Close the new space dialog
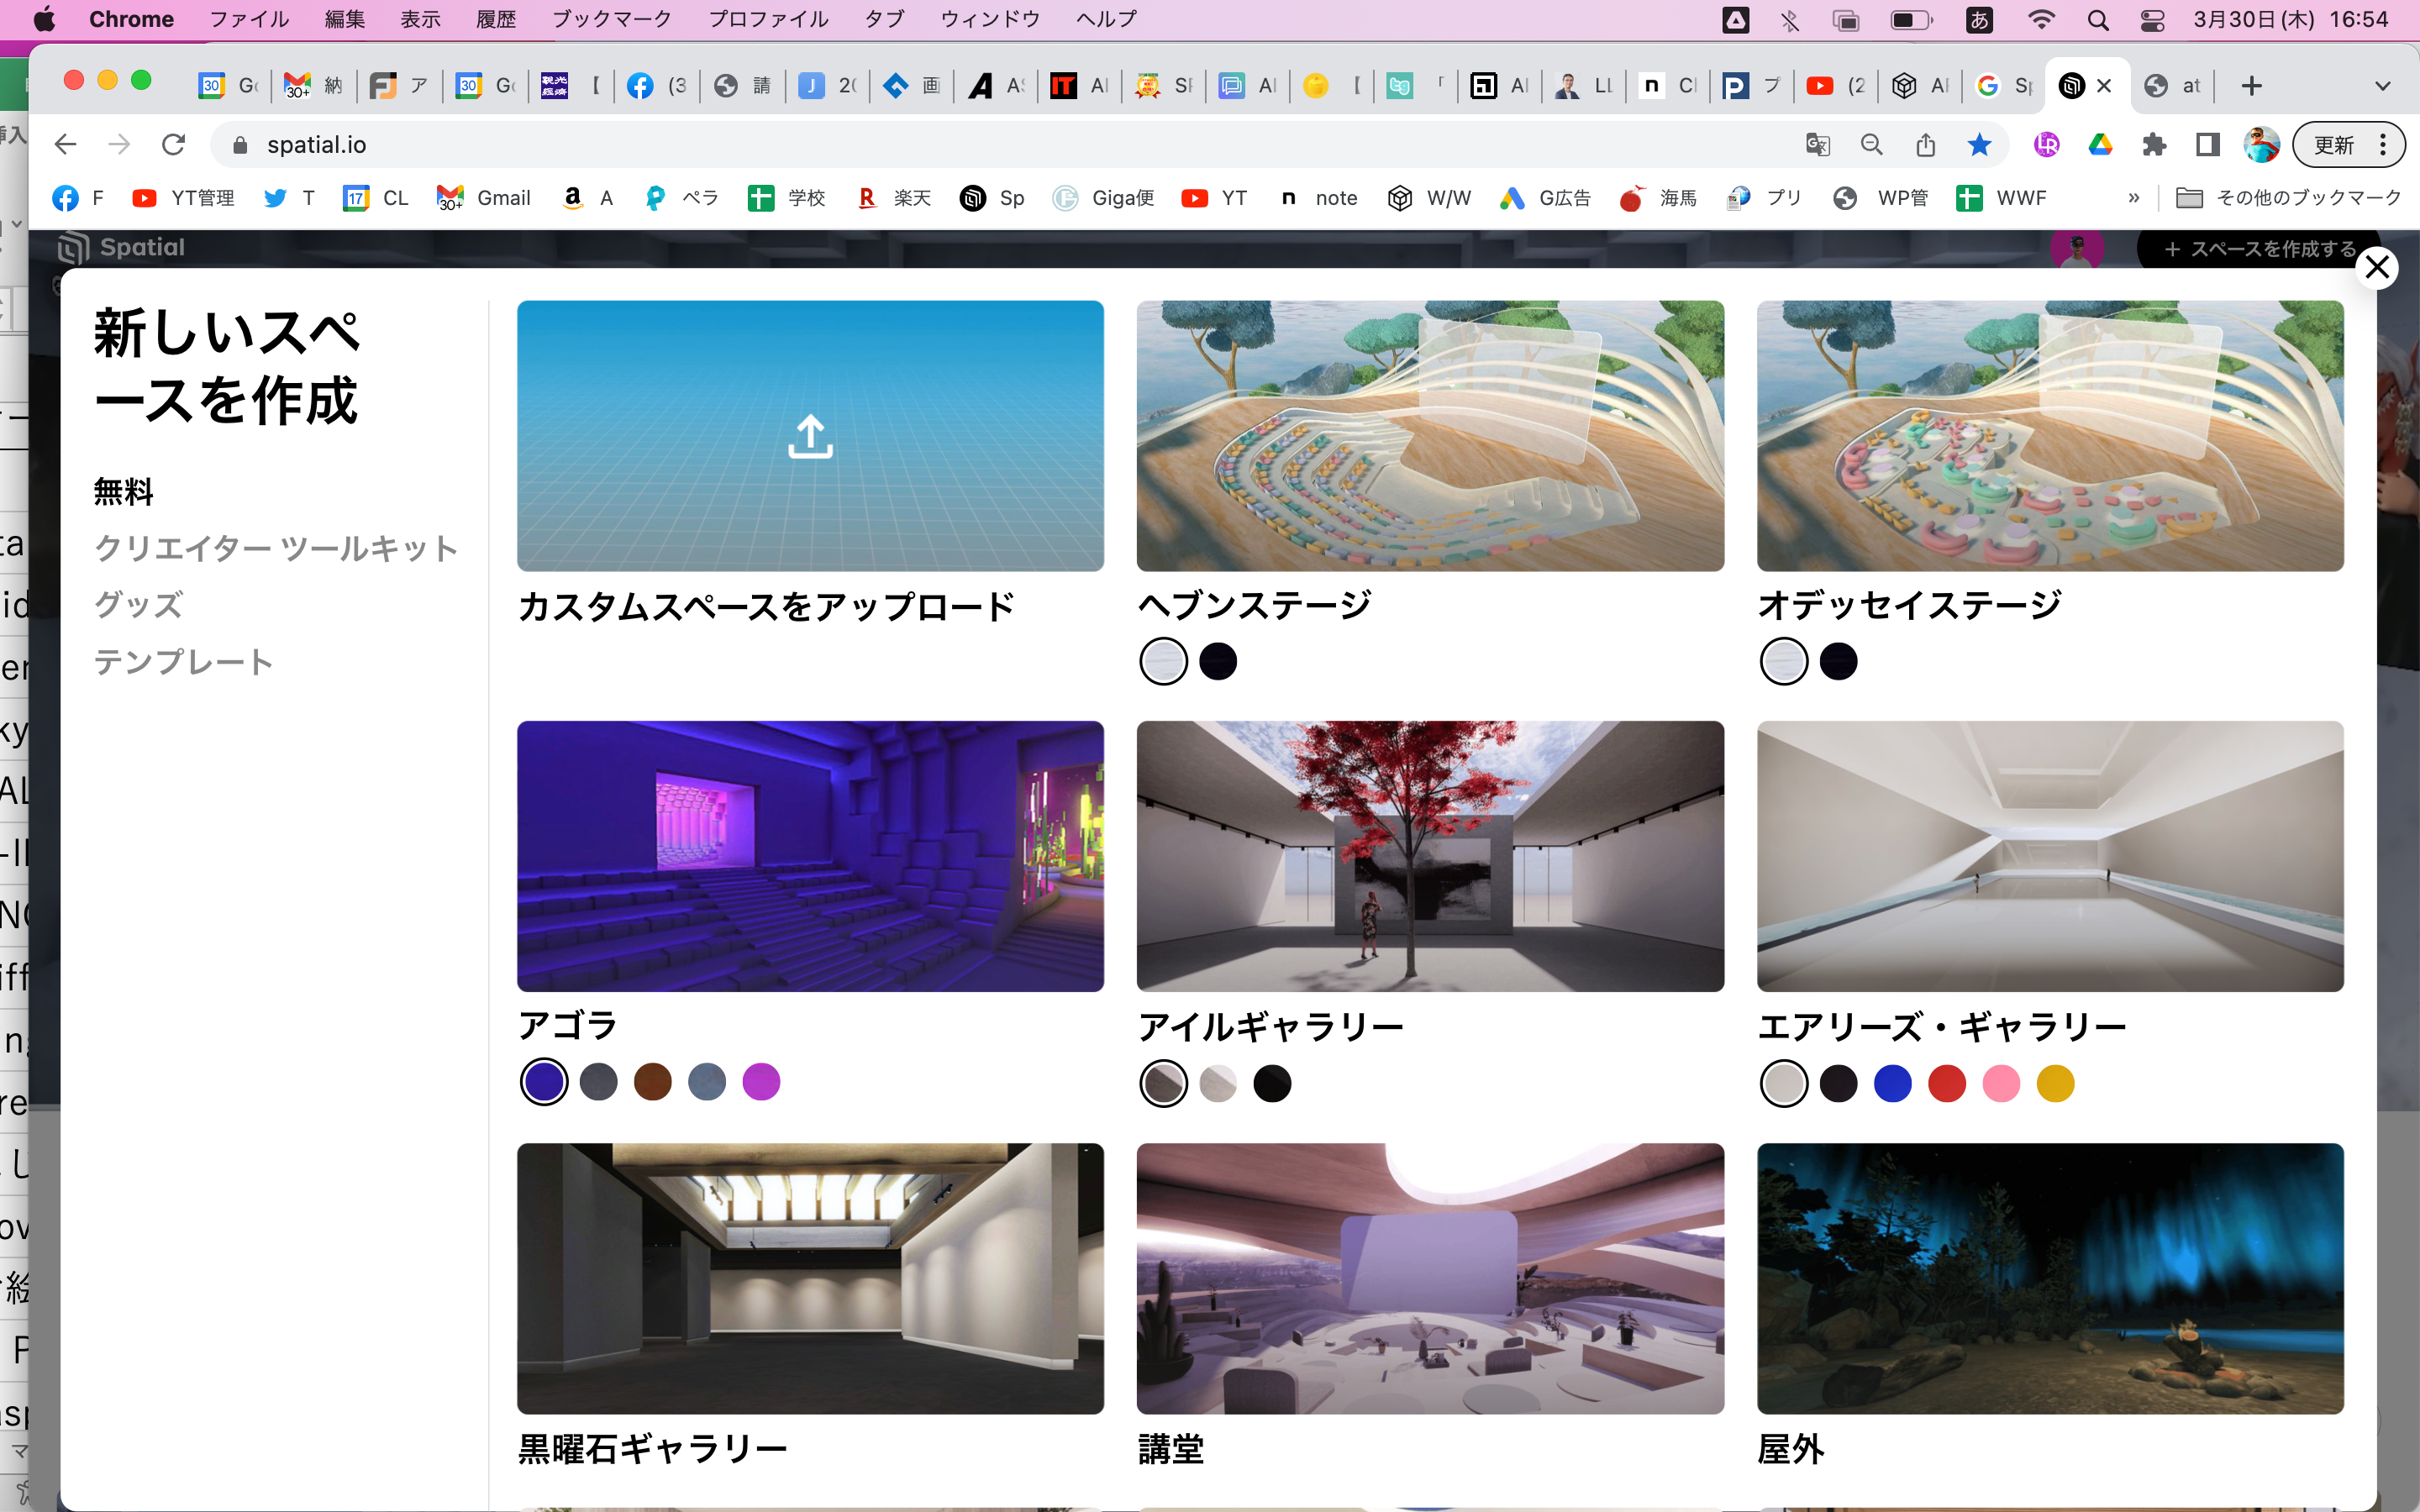Screen dimensions: 2420x1512 point(2376,268)
